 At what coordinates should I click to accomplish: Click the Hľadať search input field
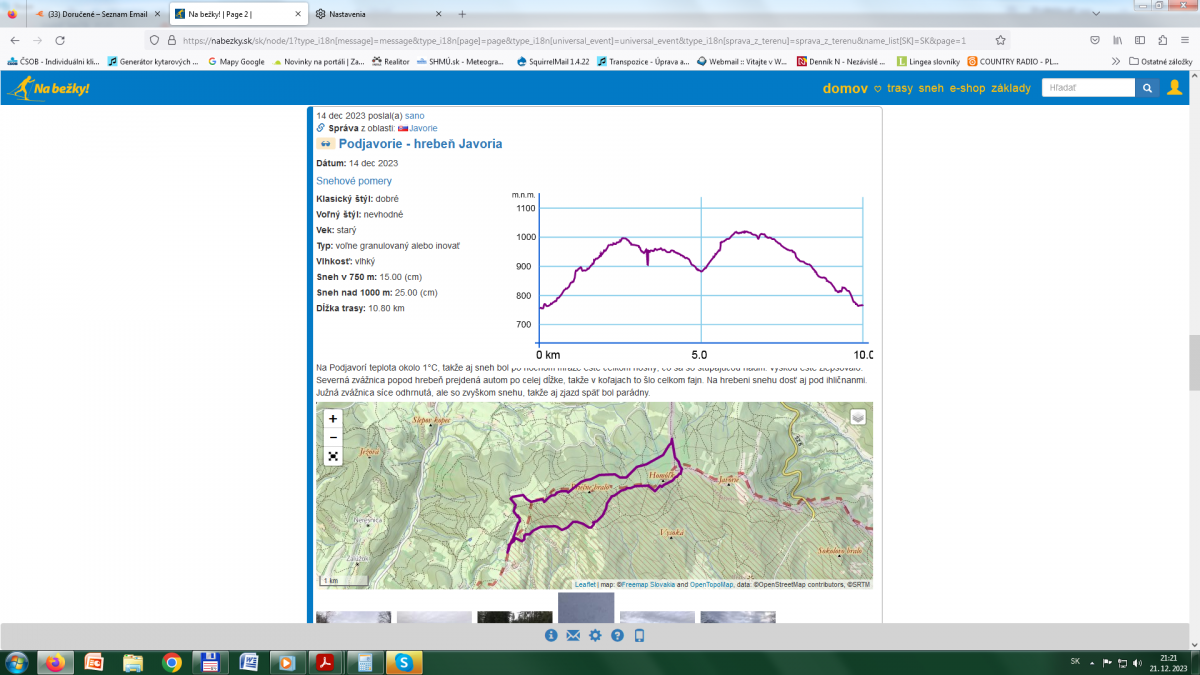click(1088, 88)
